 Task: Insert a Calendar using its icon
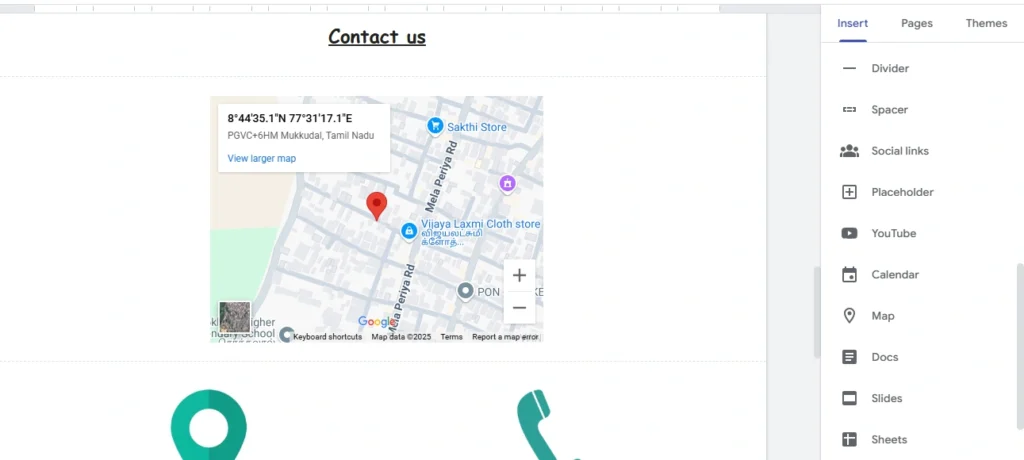click(849, 275)
